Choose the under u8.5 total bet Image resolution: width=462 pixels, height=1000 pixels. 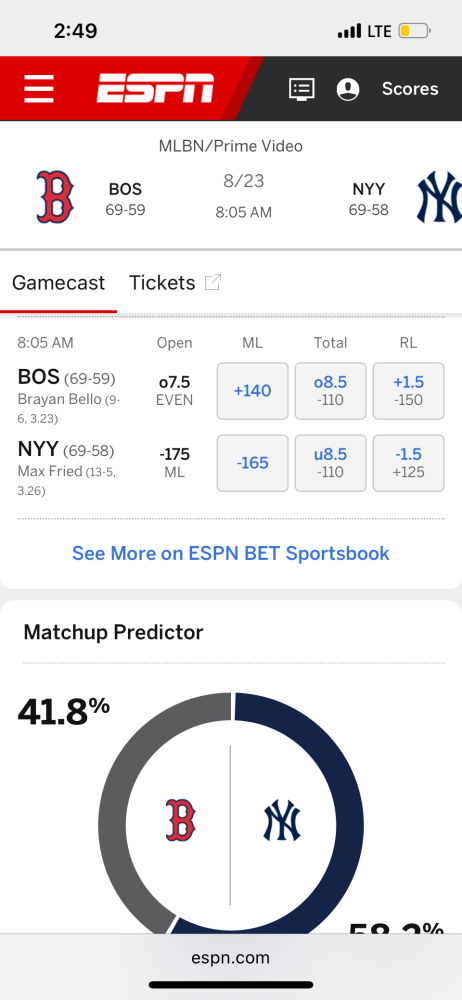coord(331,463)
